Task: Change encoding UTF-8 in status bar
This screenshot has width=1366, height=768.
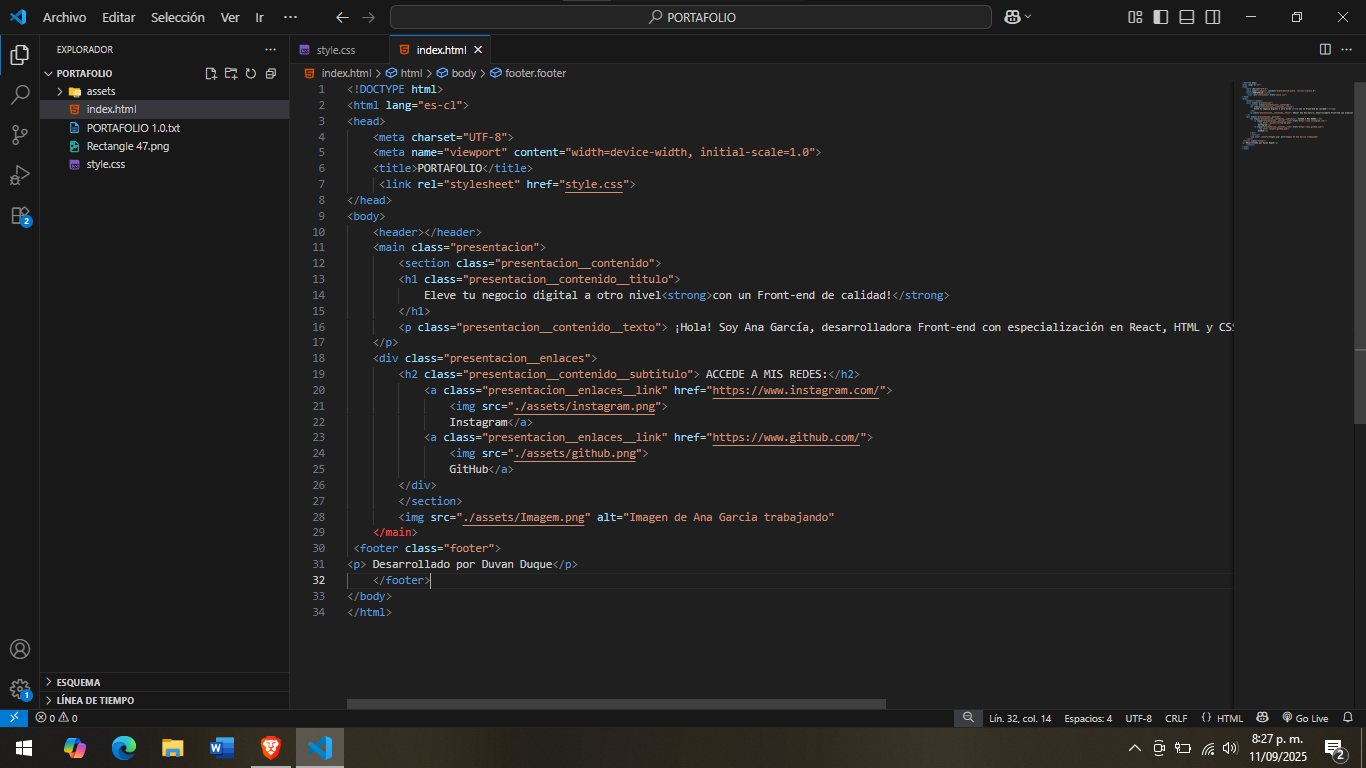Action: coord(1138,718)
